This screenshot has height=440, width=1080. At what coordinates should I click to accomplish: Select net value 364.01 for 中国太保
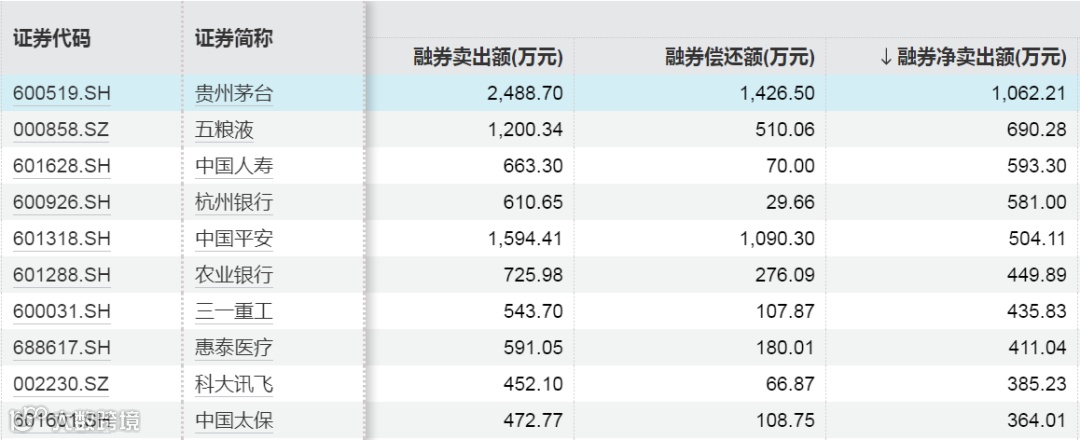[1036, 420]
